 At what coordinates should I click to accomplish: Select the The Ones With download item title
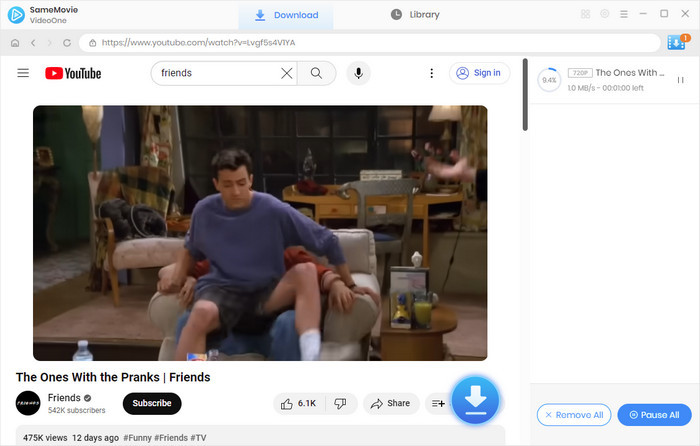pyautogui.click(x=629, y=73)
